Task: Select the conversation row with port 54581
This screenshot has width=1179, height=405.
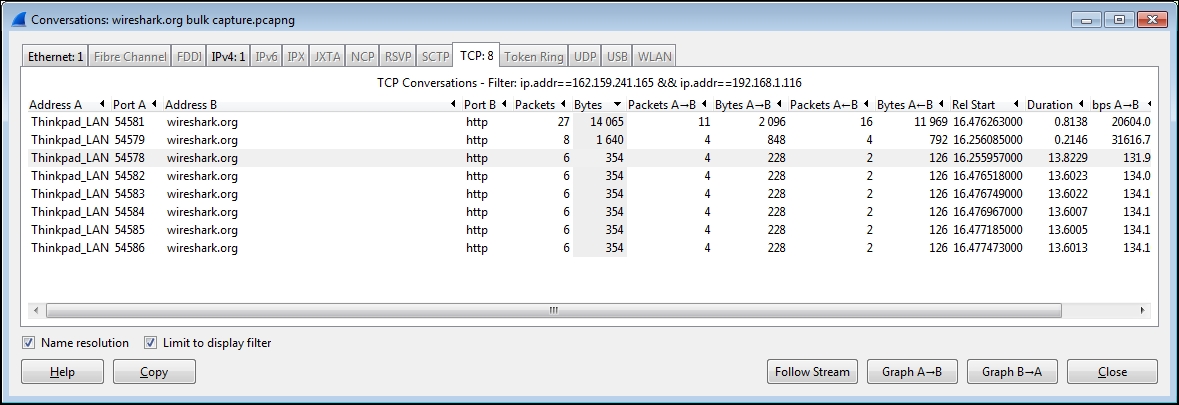Action: [590, 122]
